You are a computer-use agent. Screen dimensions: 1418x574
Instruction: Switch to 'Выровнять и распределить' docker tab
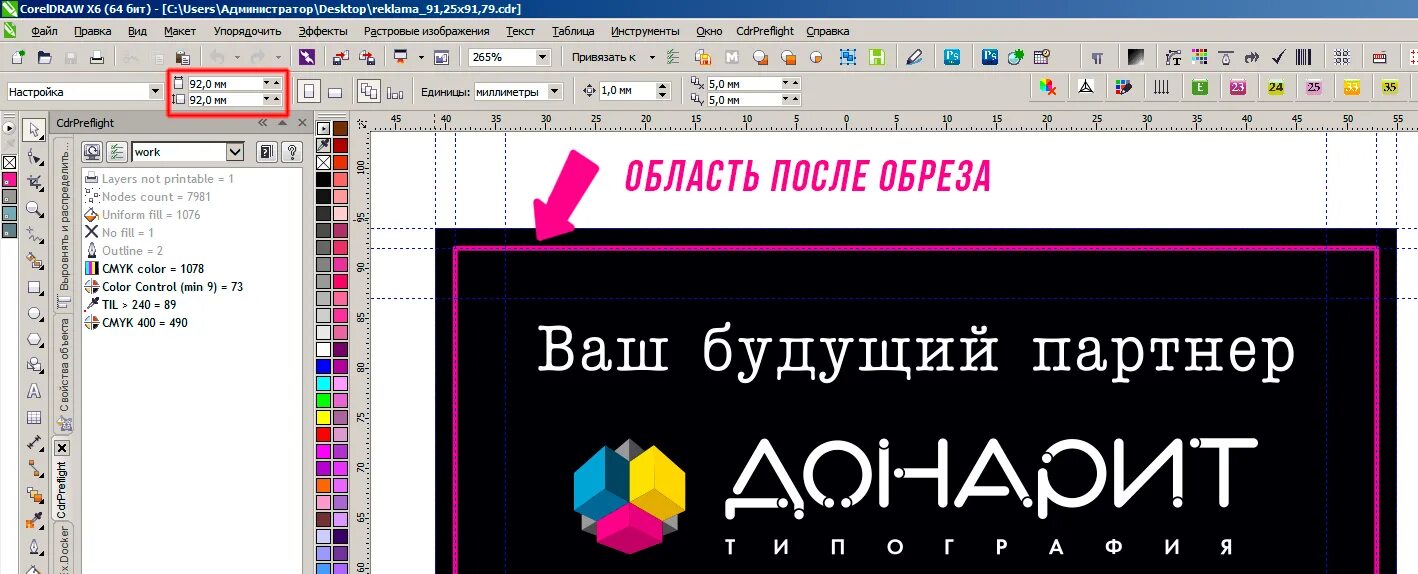point(63,227)
